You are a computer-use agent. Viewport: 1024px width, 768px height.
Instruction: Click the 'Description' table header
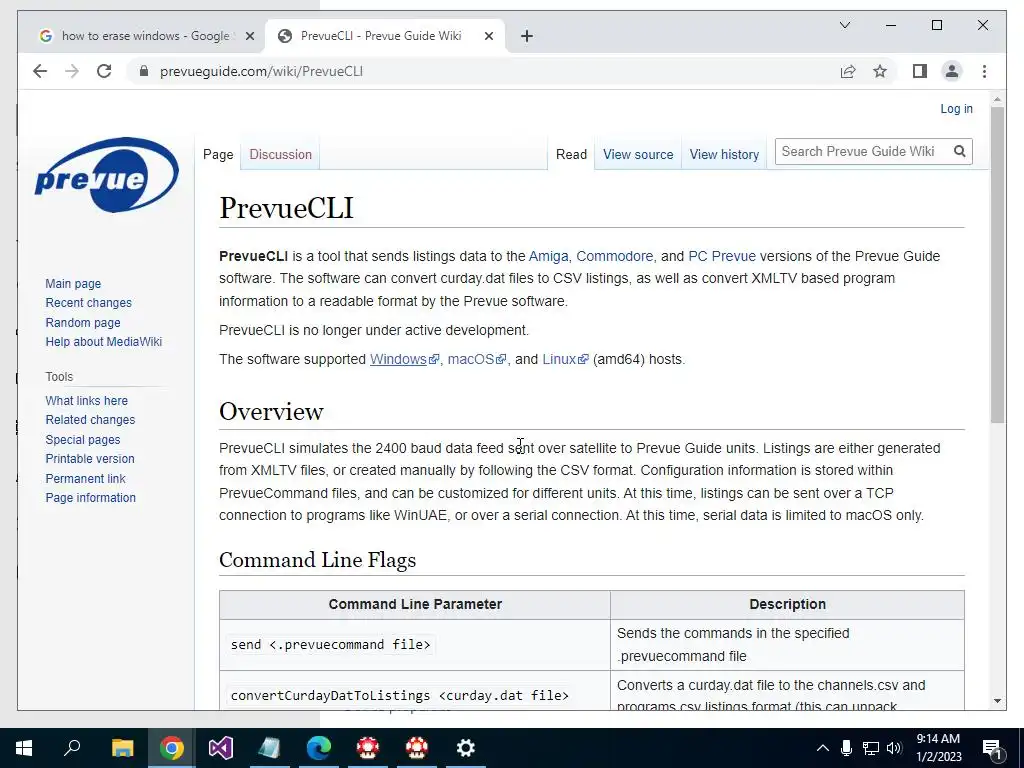pyautogui.click(x=788, y=605)
